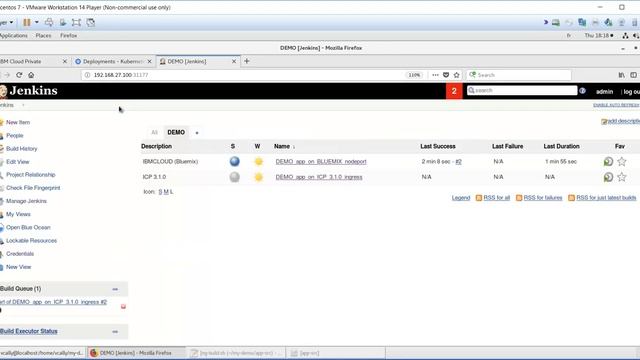The width and height of the screenshot is (640, 360).
Task: Close the DEMO [Jenkins] browser tab
Action: [234, 61]
